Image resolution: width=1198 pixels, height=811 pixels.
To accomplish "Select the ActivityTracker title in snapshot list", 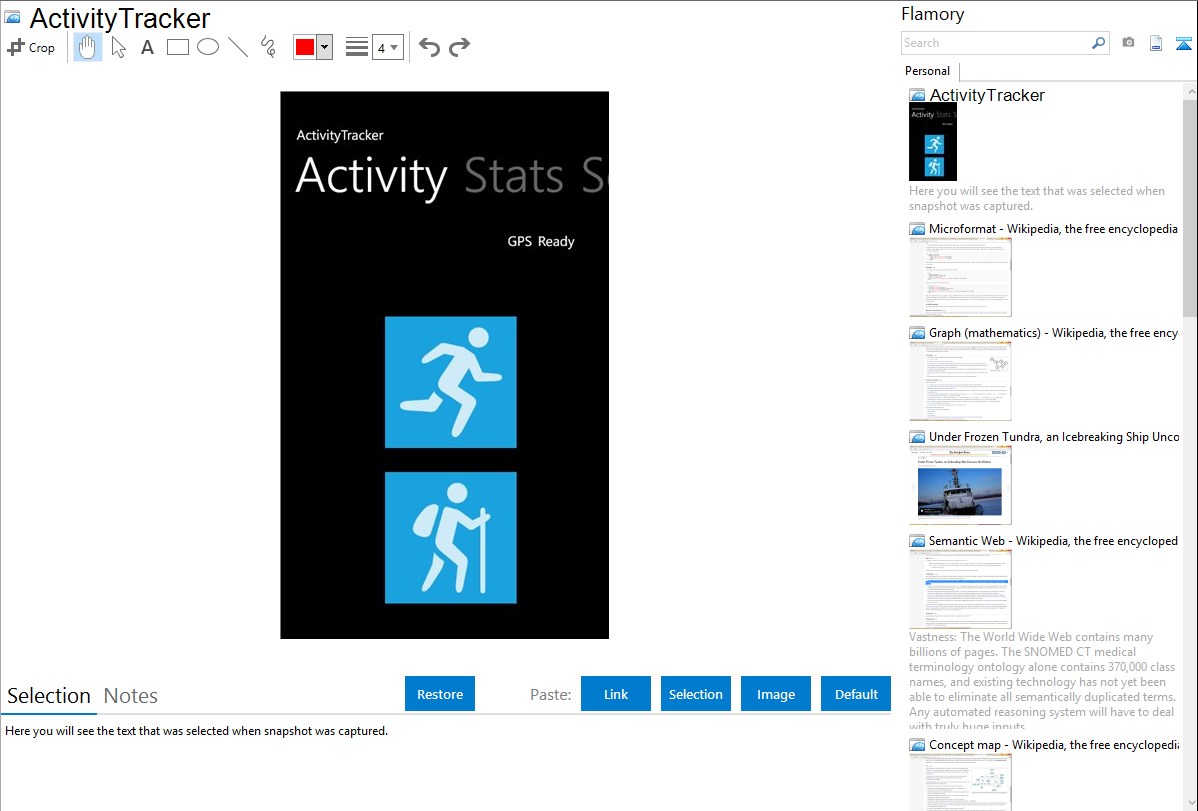I will [x=987, y=96].
